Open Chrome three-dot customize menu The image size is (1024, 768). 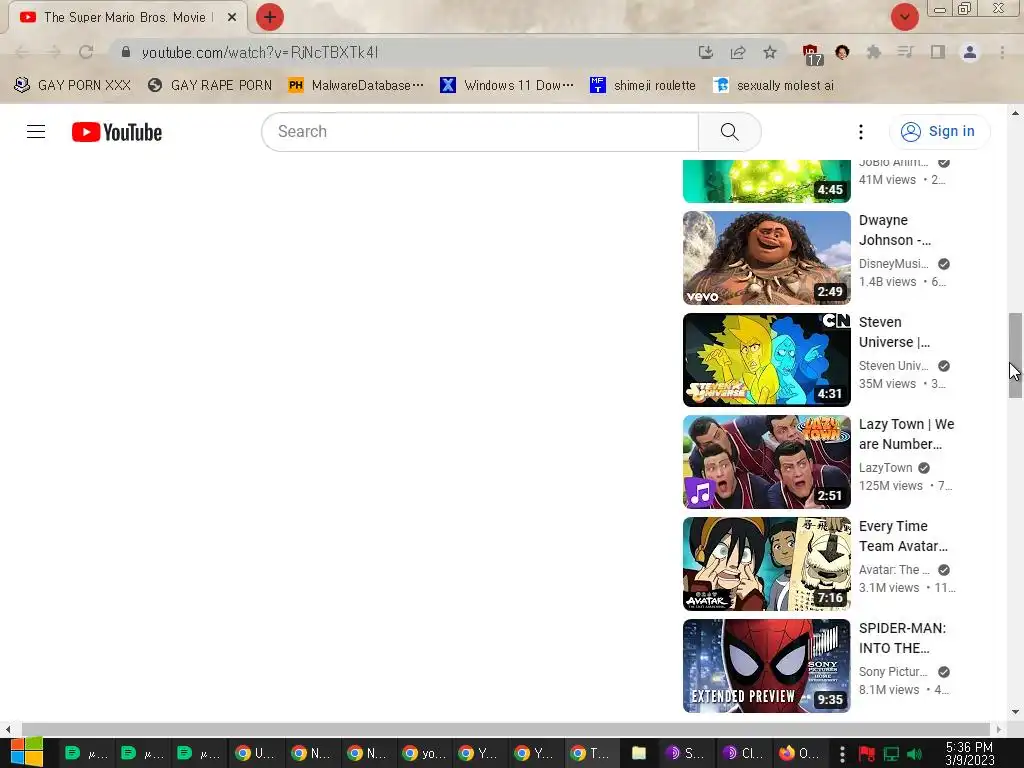[x=1002, y=52]
